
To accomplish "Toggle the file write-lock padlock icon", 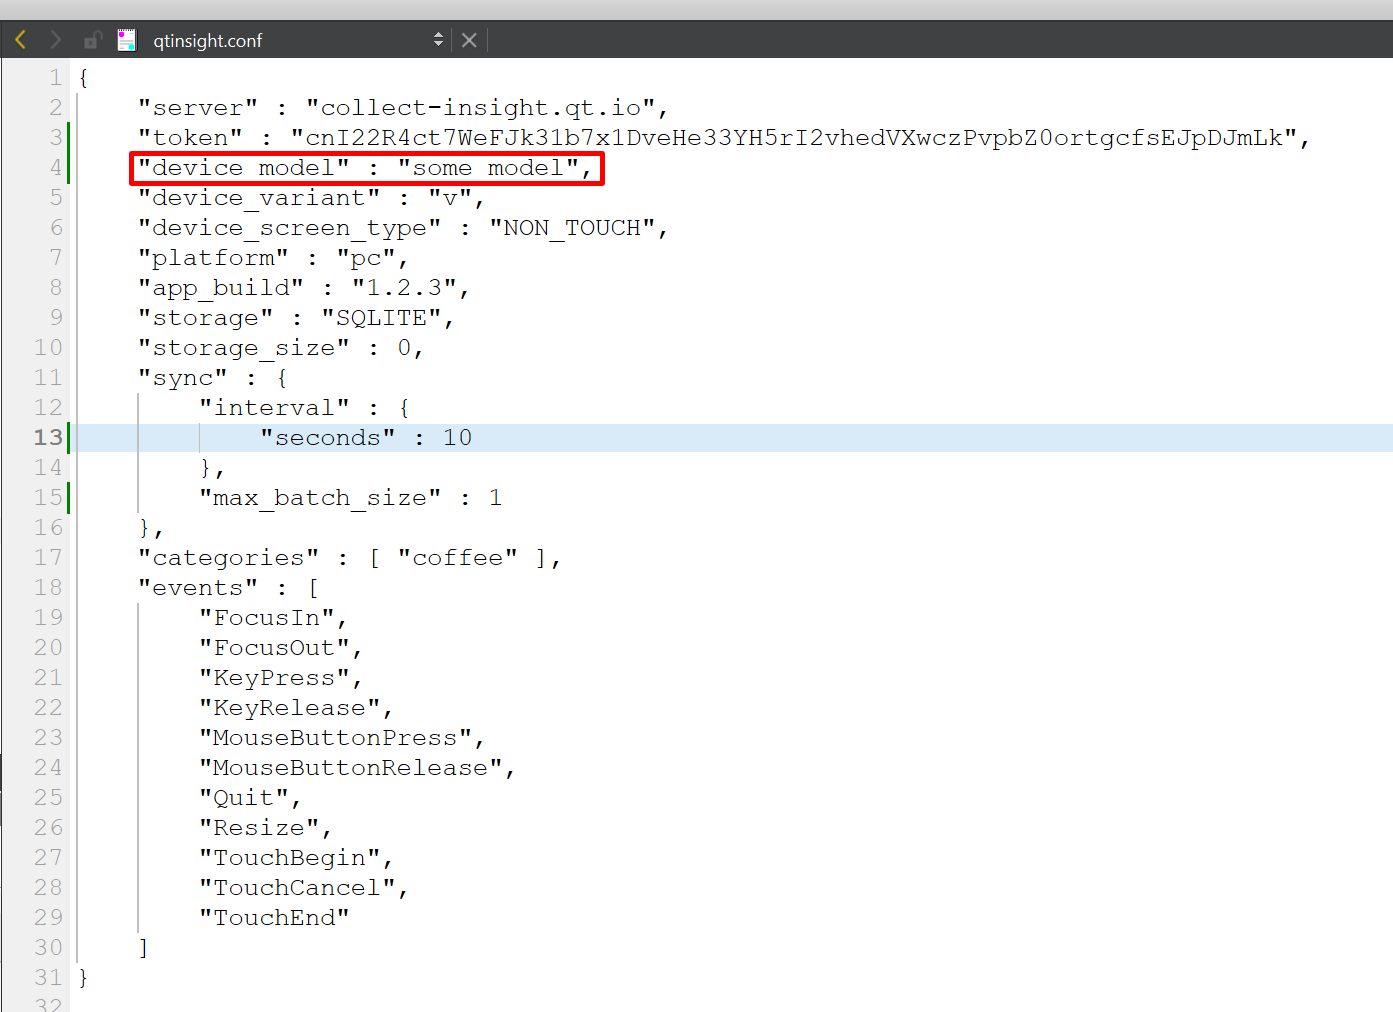I will [92, 40].
